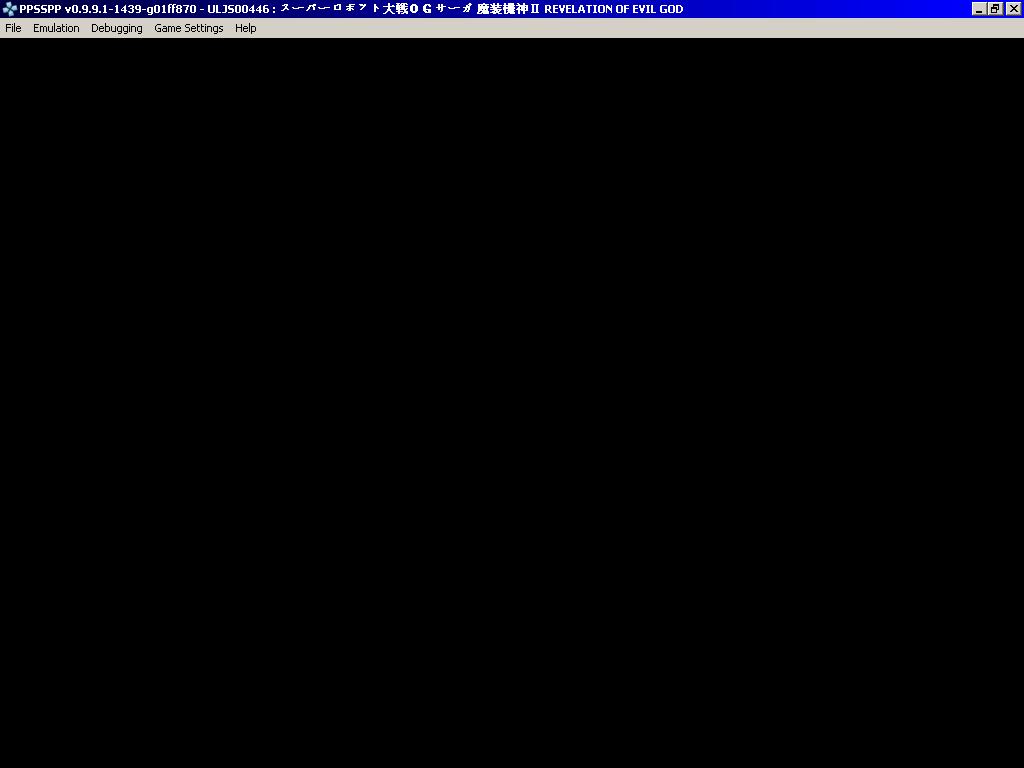Open the Emulation menu
This screenshot has width=1024, height=768.
pos(56,28)
